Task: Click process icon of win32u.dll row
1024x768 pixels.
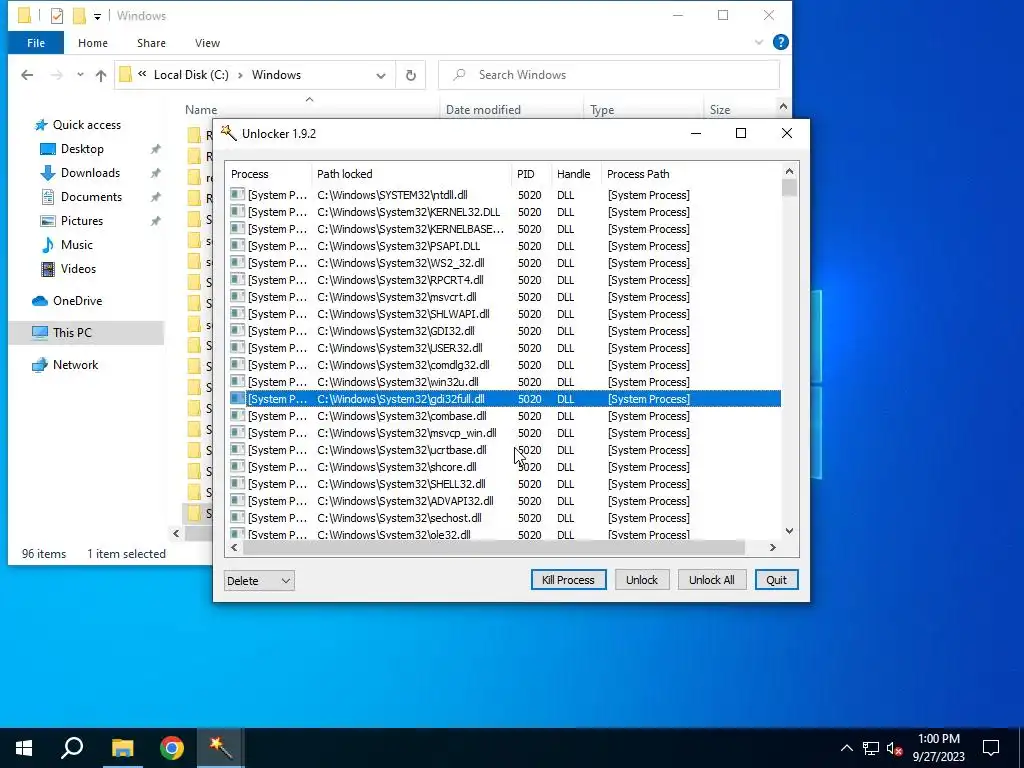Action: tap(238, 381)
